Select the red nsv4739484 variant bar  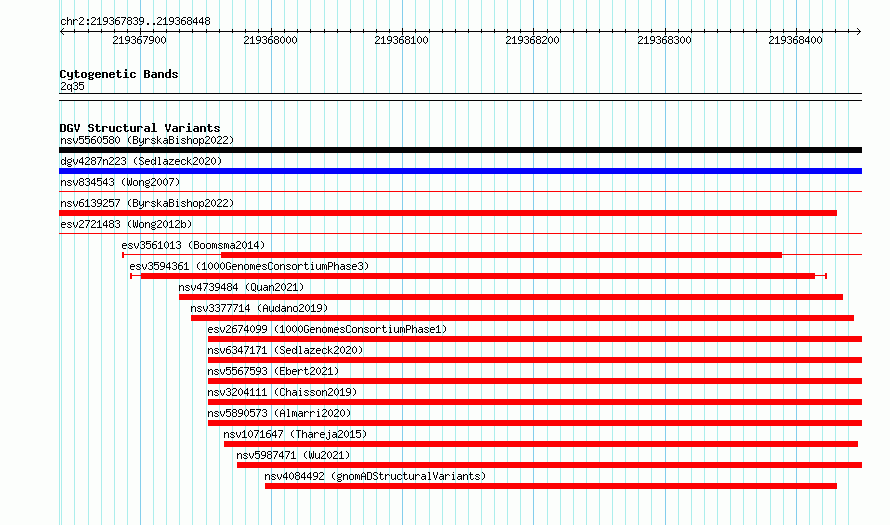point(511,297)
